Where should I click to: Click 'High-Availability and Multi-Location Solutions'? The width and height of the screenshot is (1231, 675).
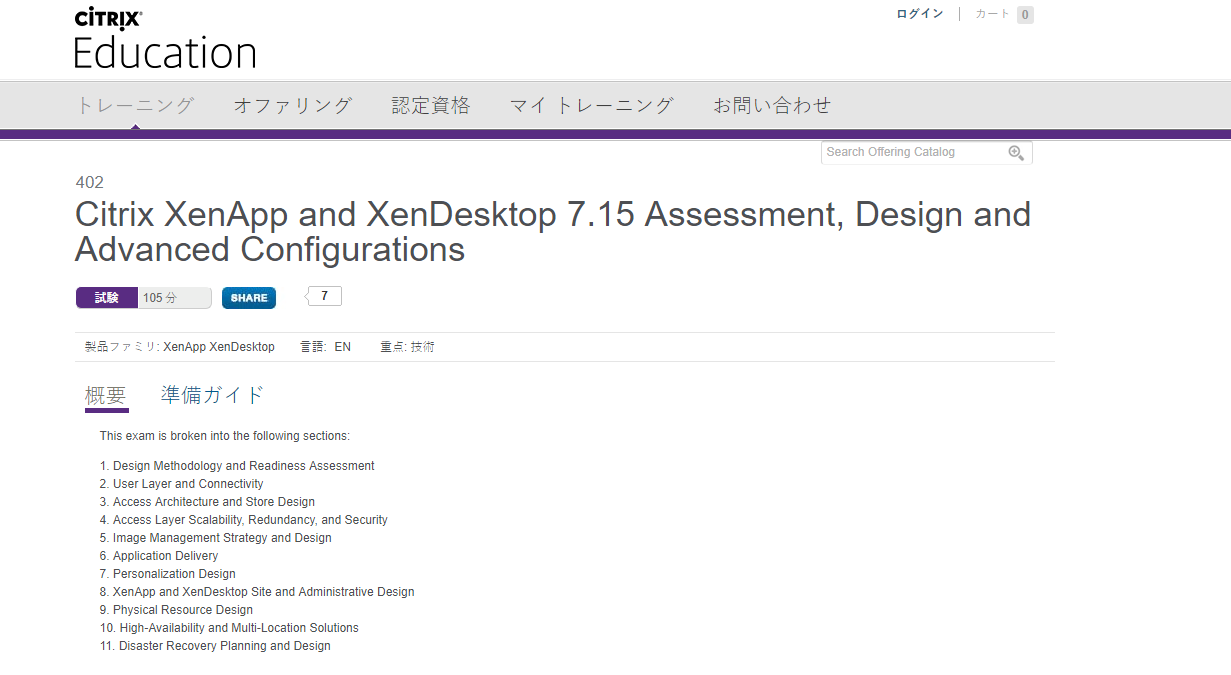pos(239,628)
